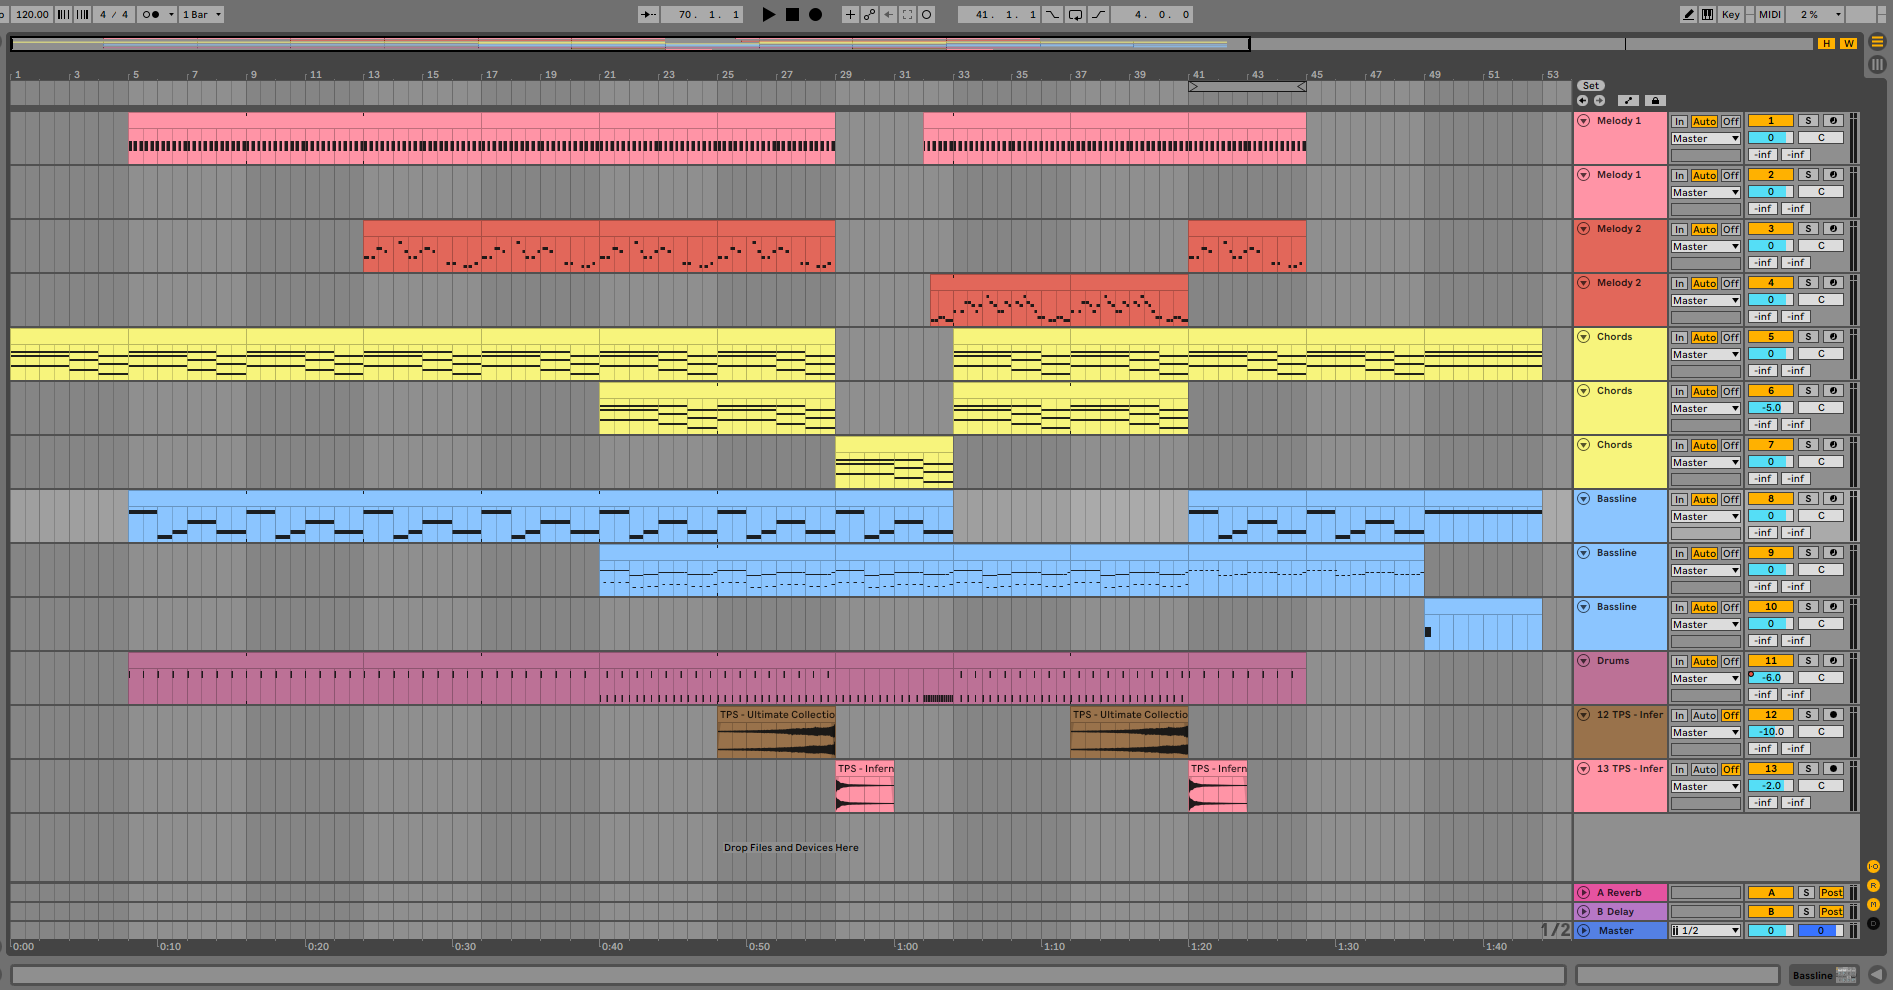Open the 1 Bar quantization menu
The width and height of the screenshot is (1893, 990).
(x=202, y=14)
